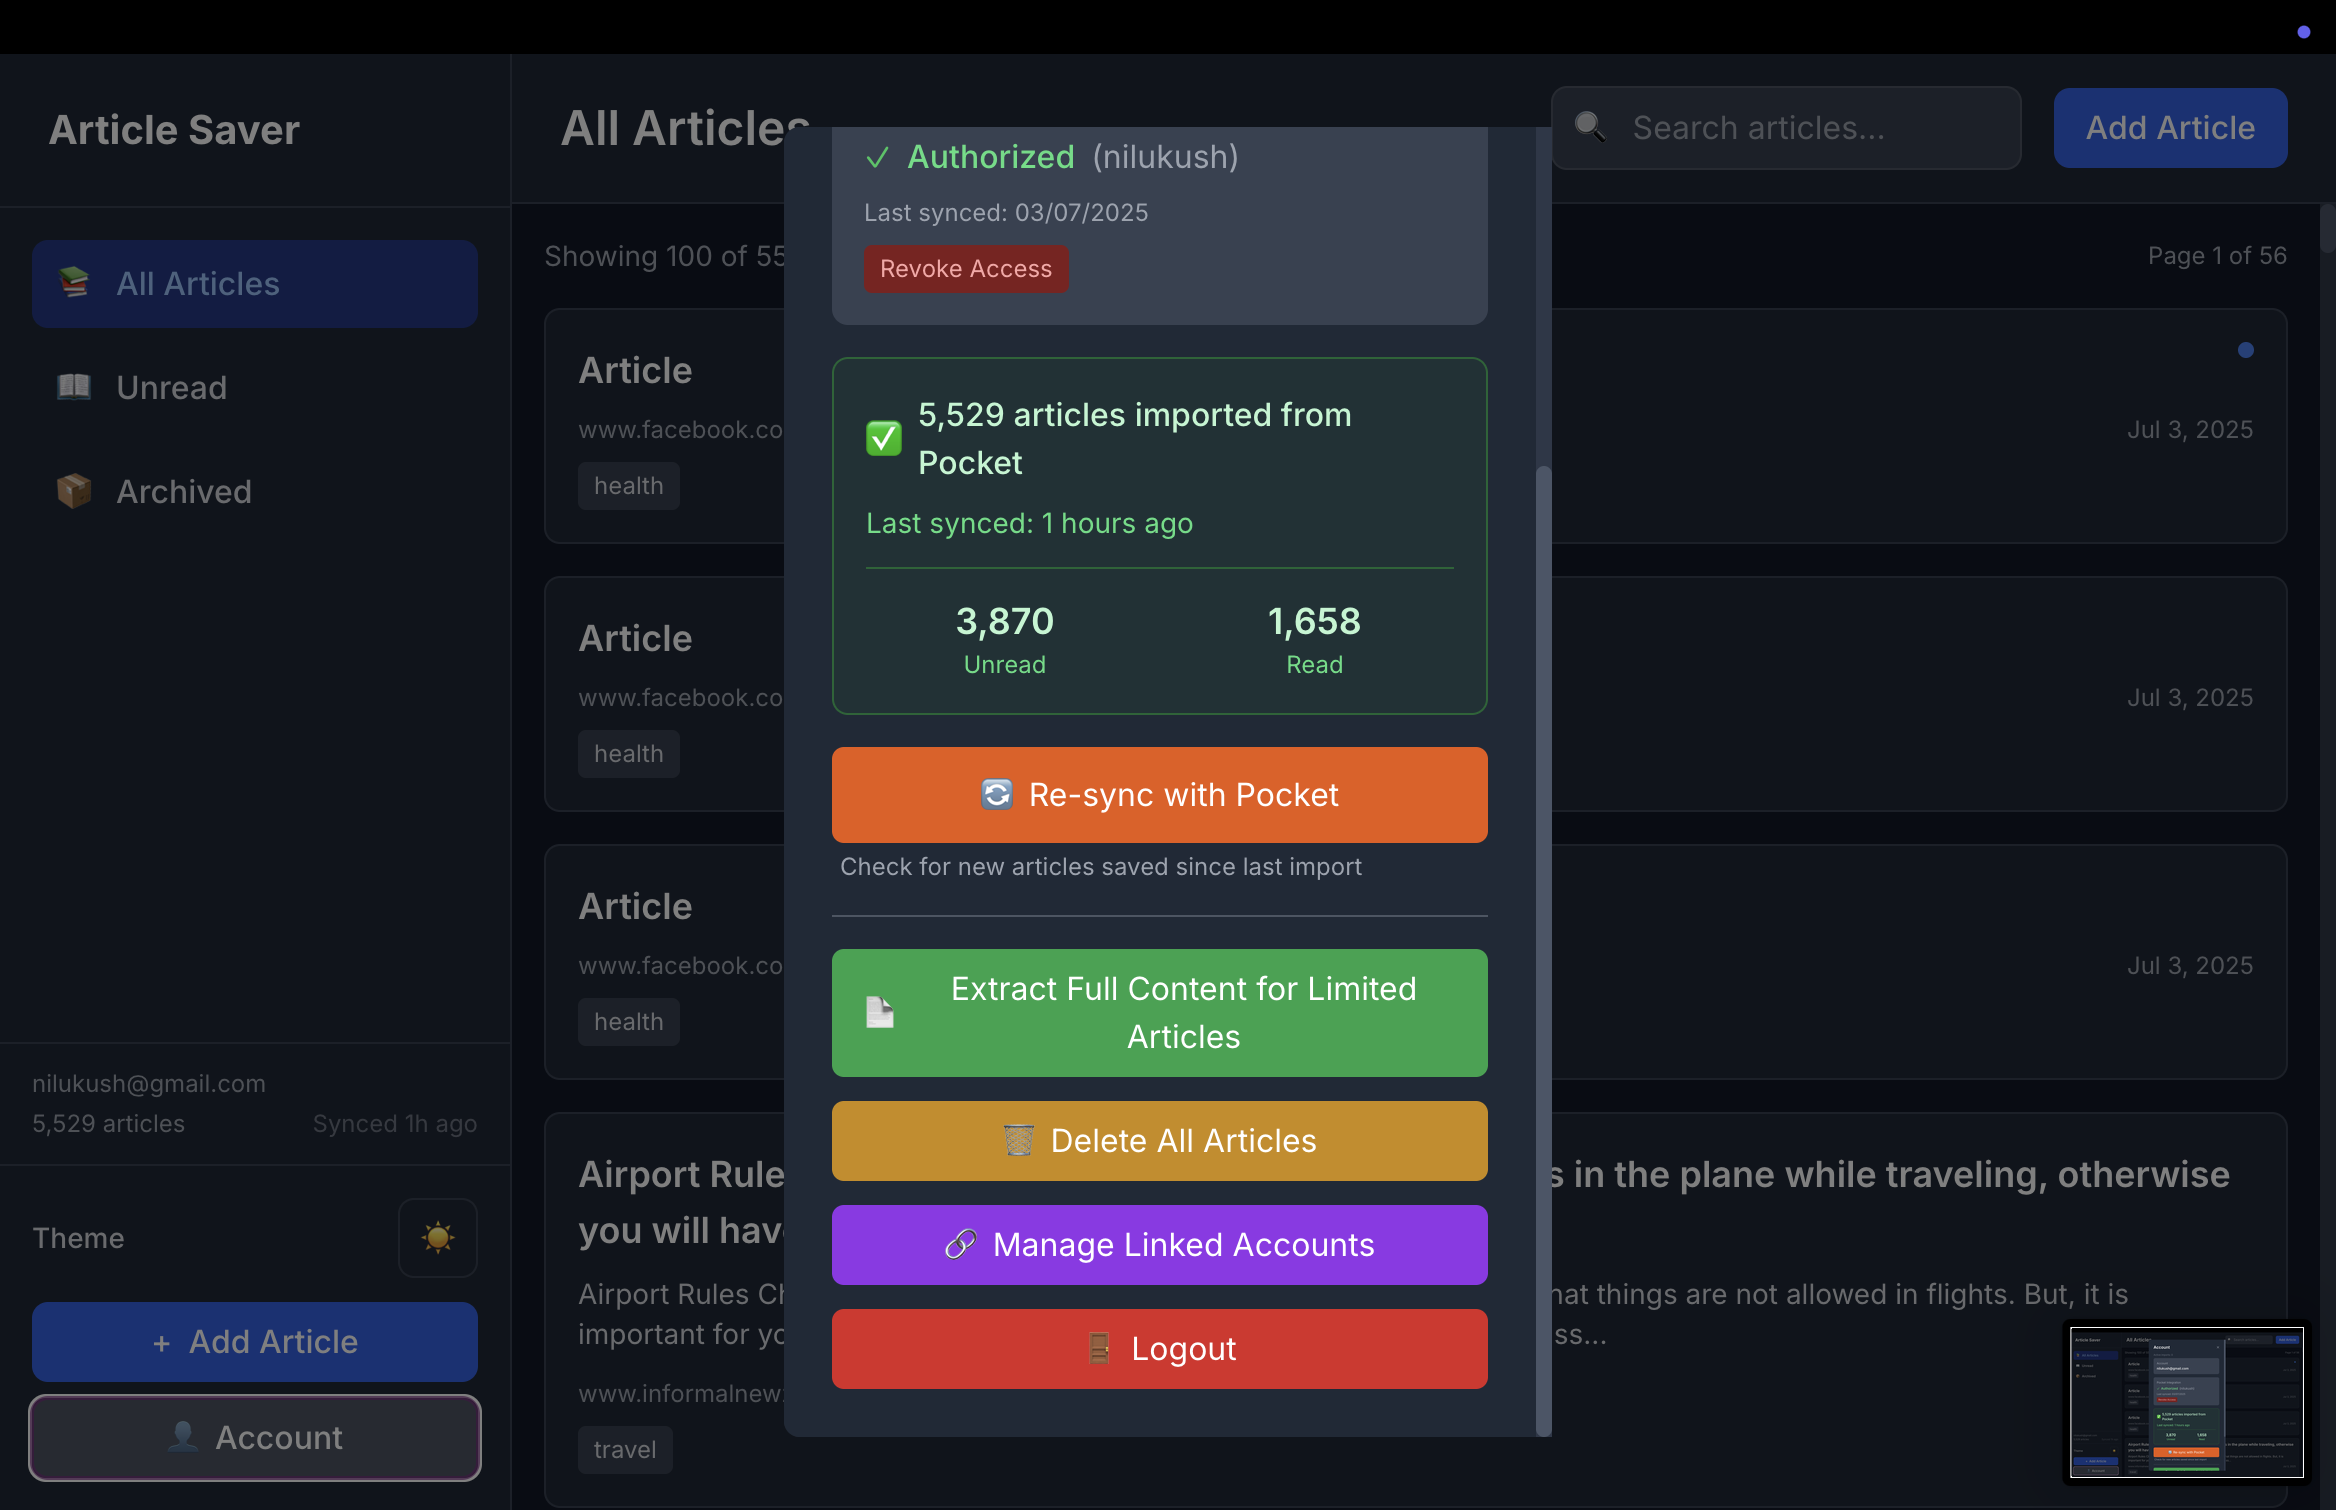Click the Logout button
The height and width of the screenshot is (1510, 2336).
1160,1349
